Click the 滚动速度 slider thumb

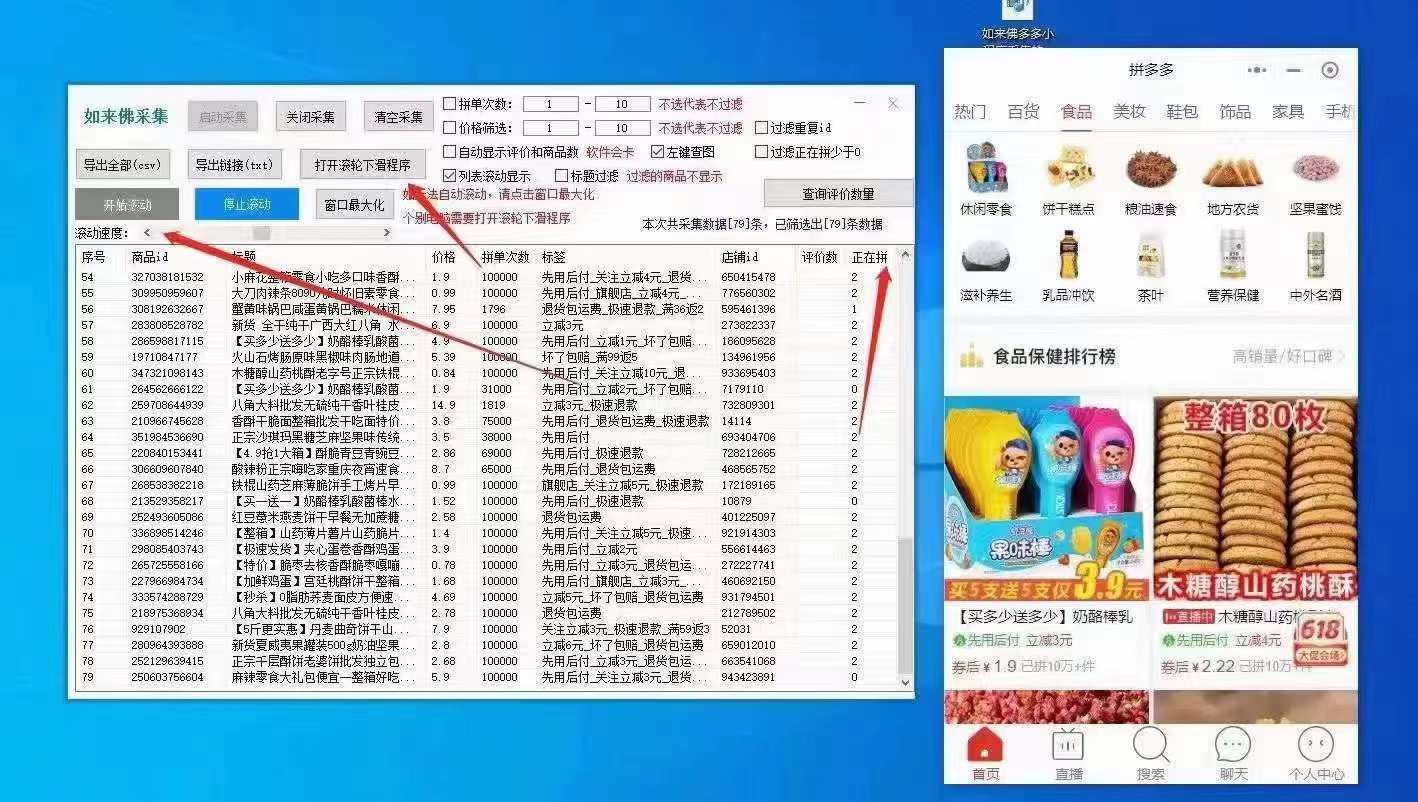260,233
